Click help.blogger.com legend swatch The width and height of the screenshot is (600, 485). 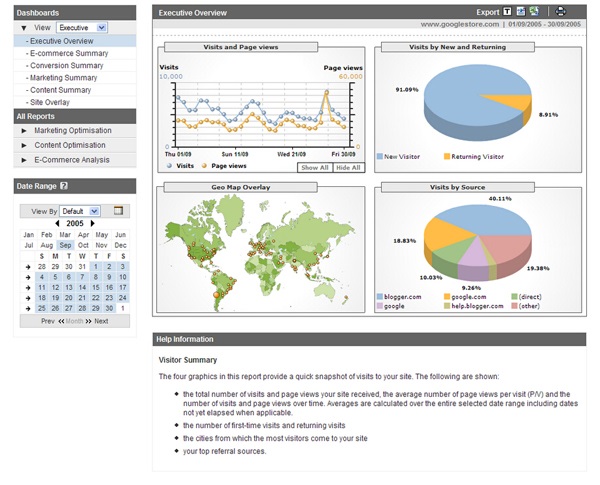(447, 306)
